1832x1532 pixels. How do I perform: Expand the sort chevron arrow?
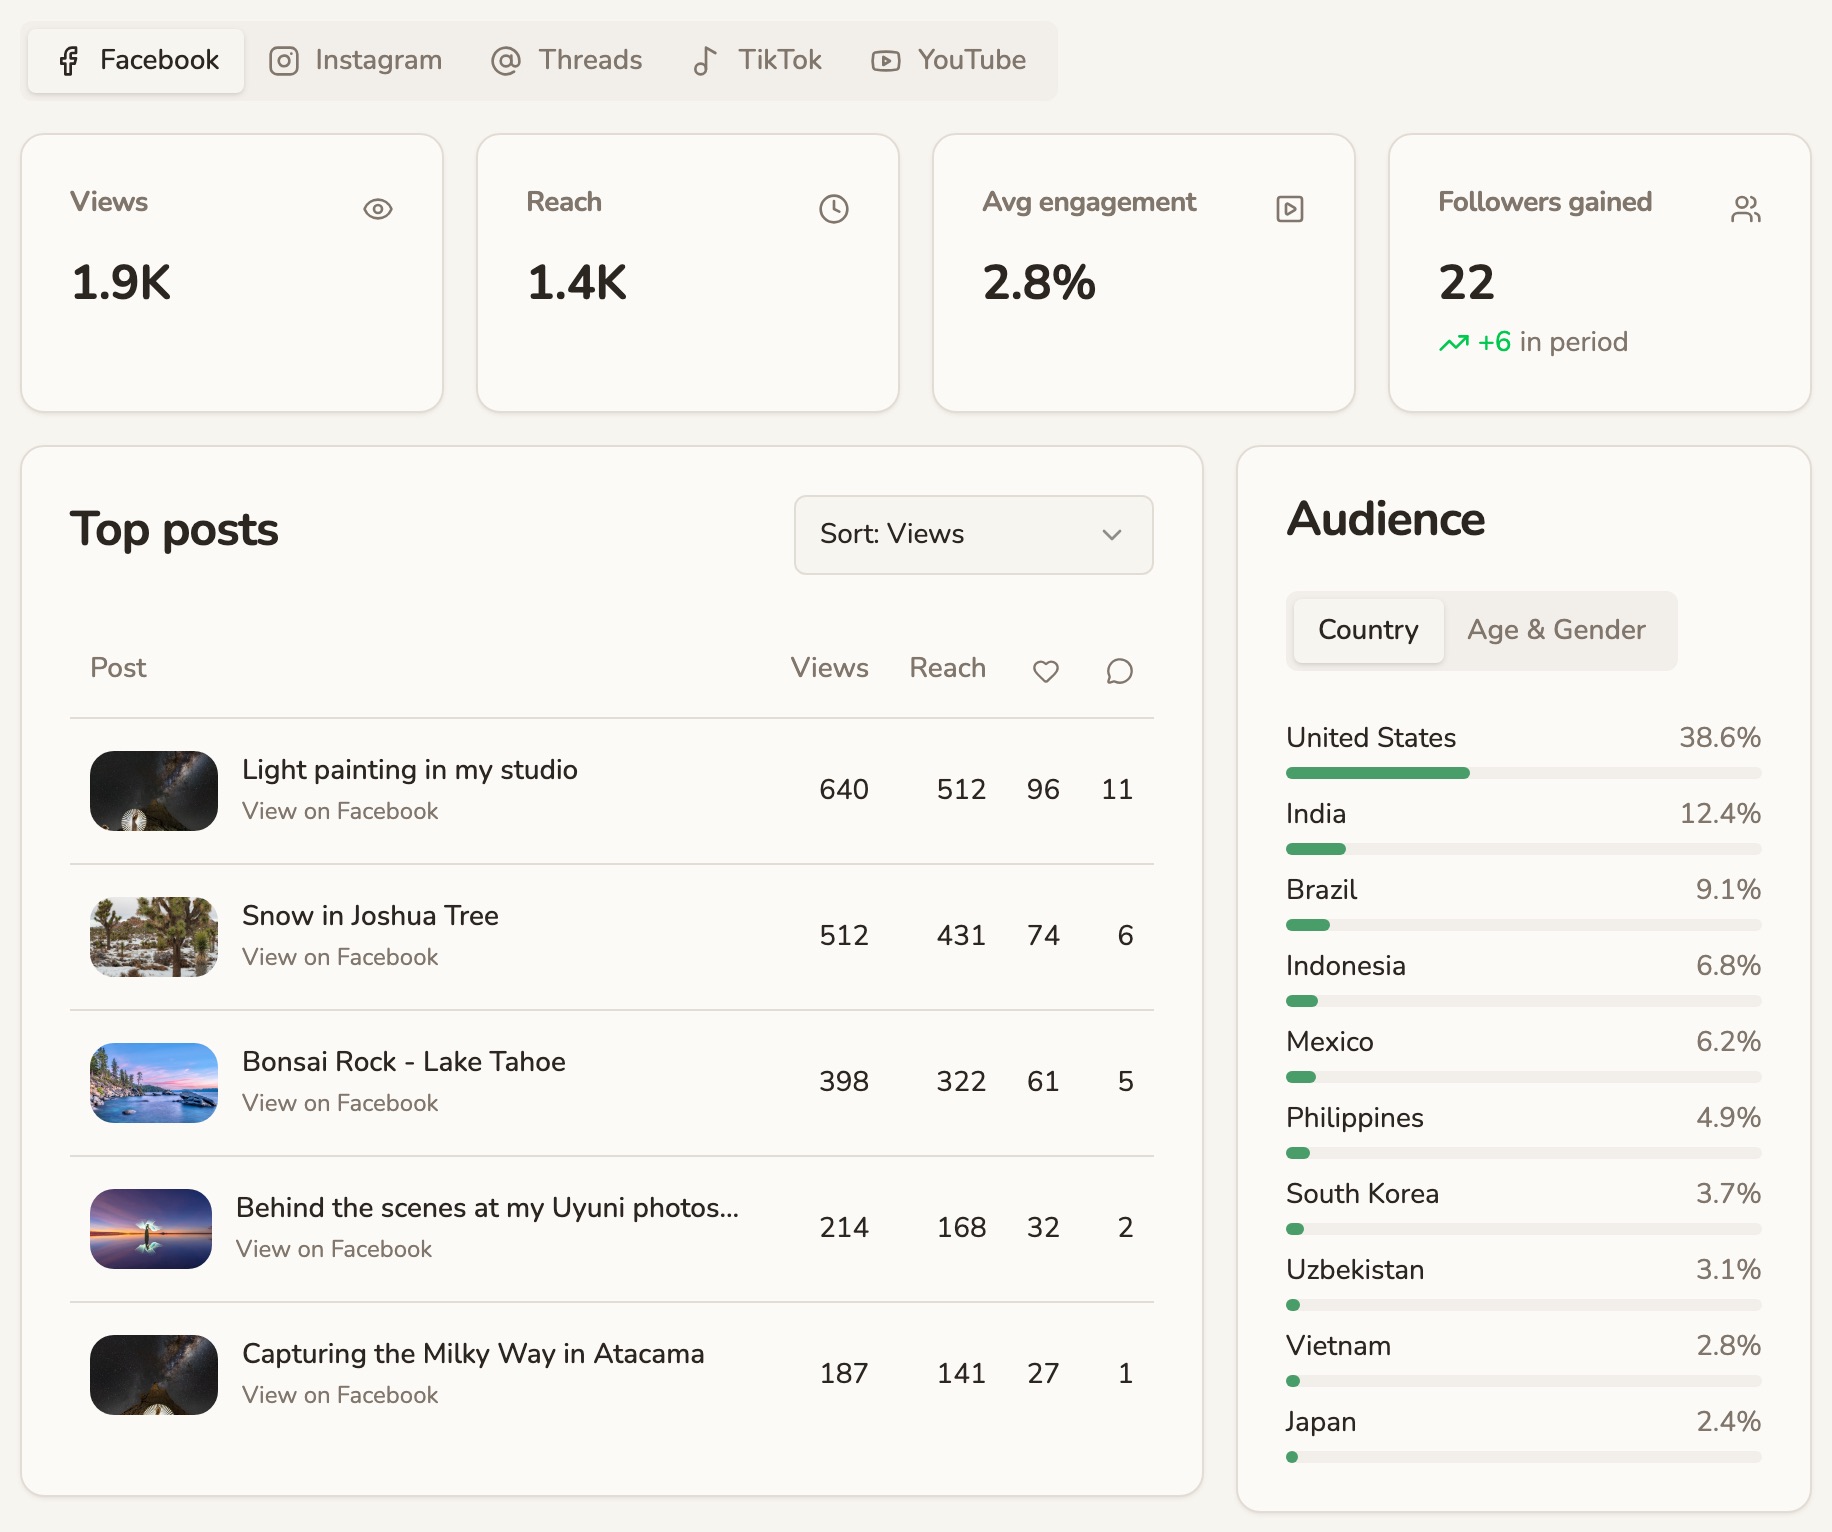[x=1112, y=535]
